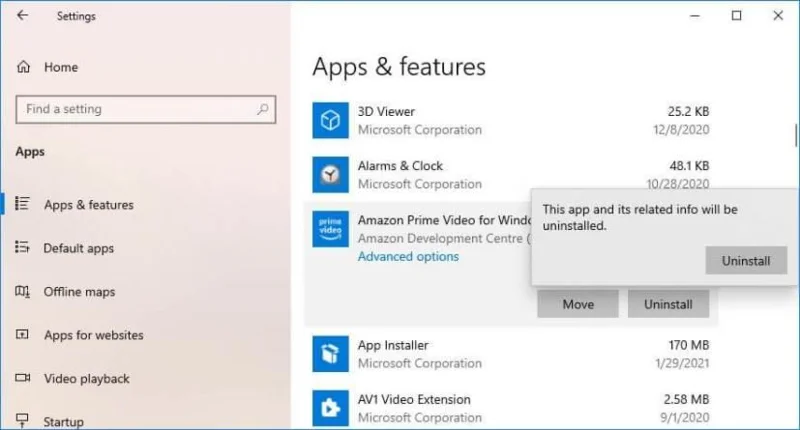The width and height of the screenshot is (800, 430).
Task: Select the 3D Viewer name text
Action: [x=386, y=111]
